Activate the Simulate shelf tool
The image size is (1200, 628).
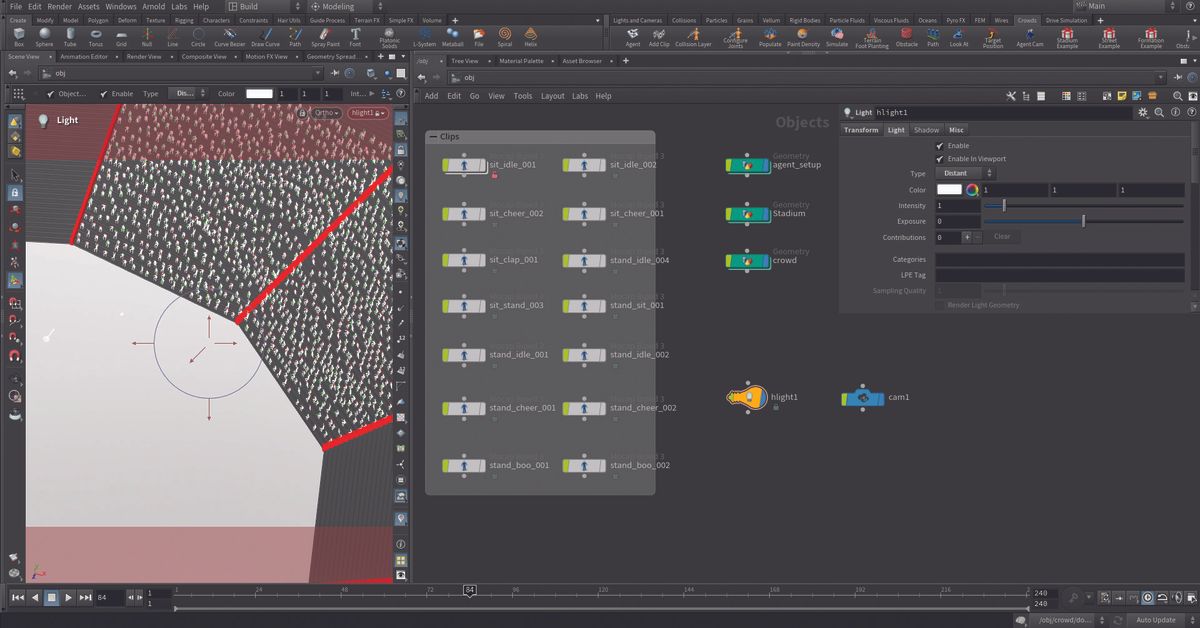836,38
